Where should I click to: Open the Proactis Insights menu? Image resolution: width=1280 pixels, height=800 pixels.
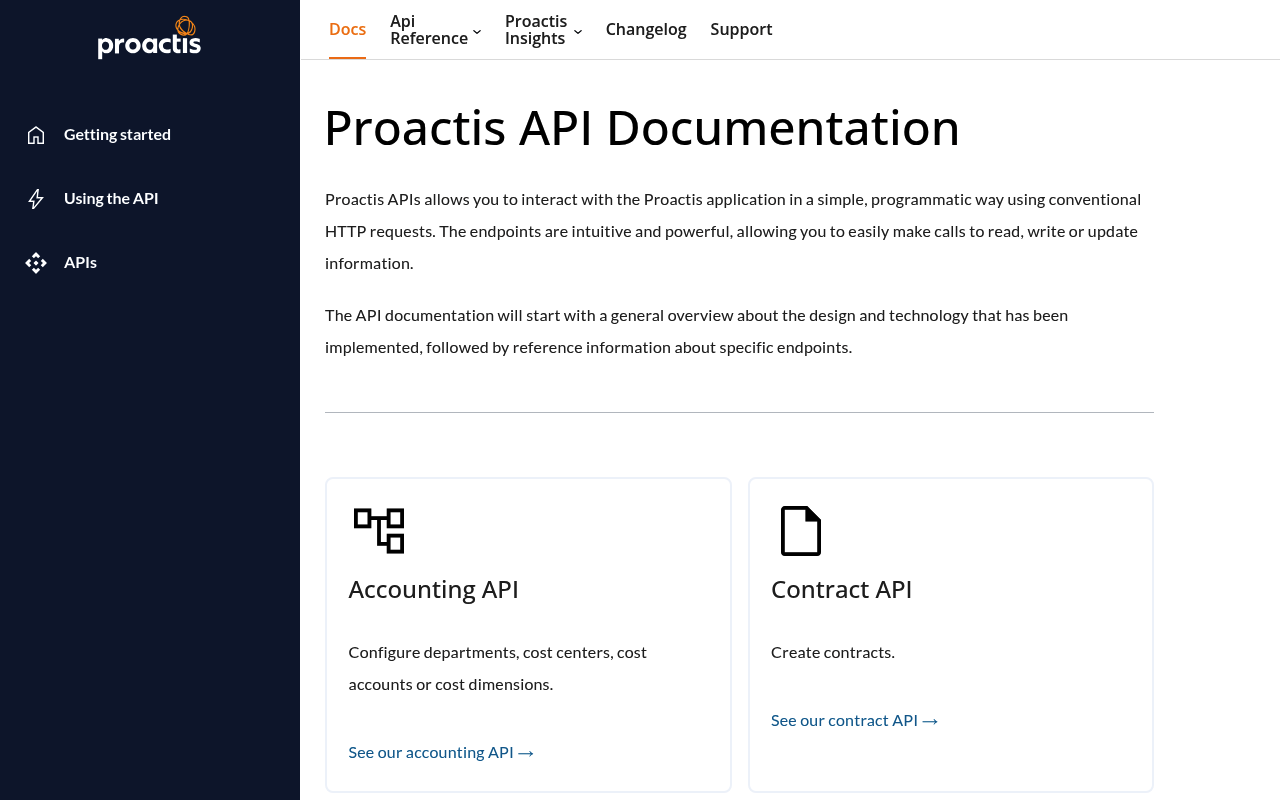(x=536, y=30)
